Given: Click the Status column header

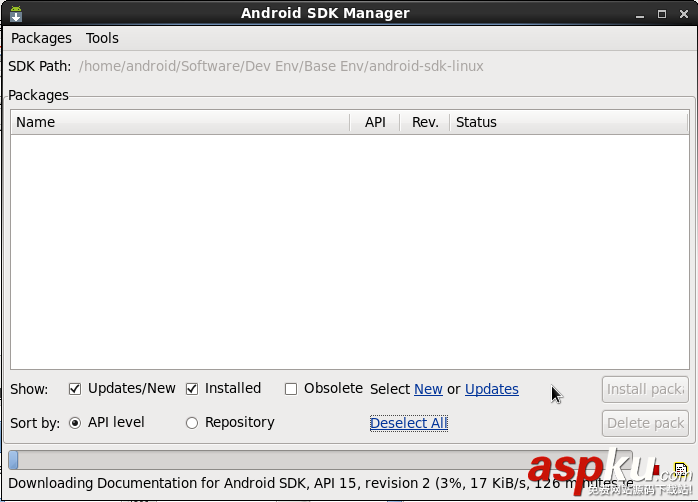Looking at the screenshot, I should [x=569, y=122].
